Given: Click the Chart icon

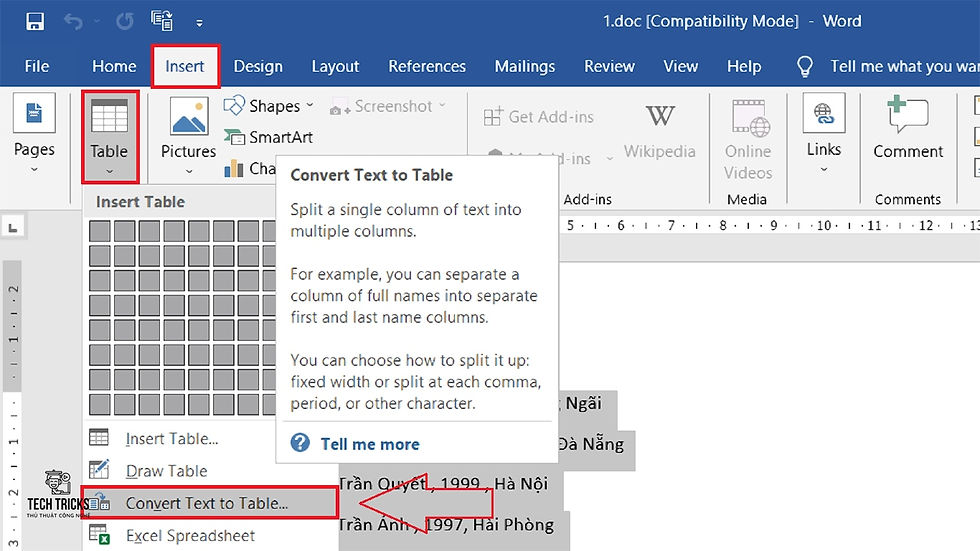Looking at the screenshot, I should [x=234, y=168].
